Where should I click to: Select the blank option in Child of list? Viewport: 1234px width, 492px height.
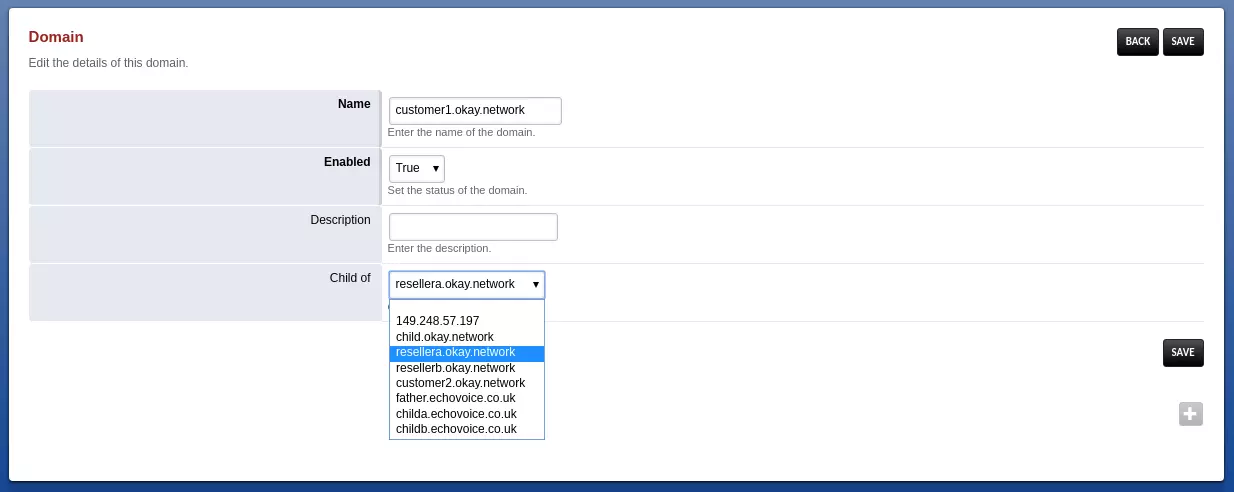click(x=467, y=307)
